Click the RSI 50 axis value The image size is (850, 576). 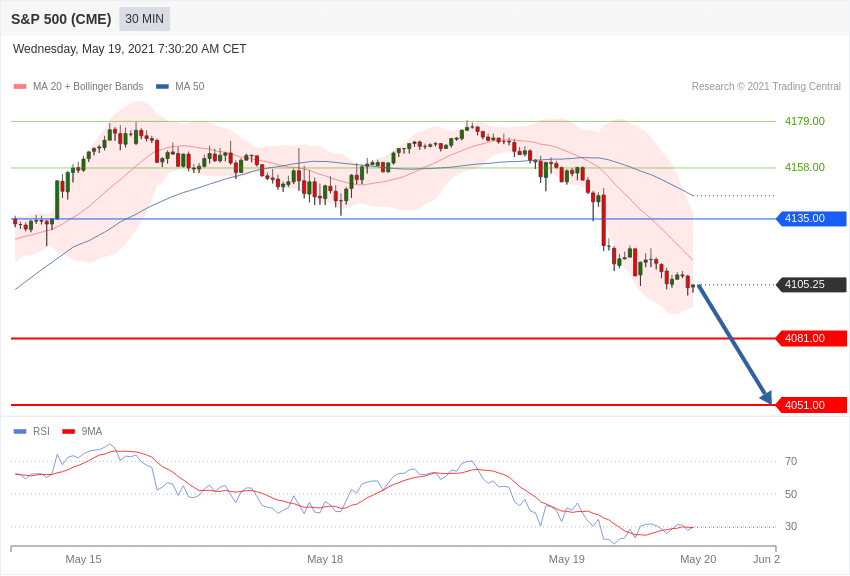click(791, 494)
